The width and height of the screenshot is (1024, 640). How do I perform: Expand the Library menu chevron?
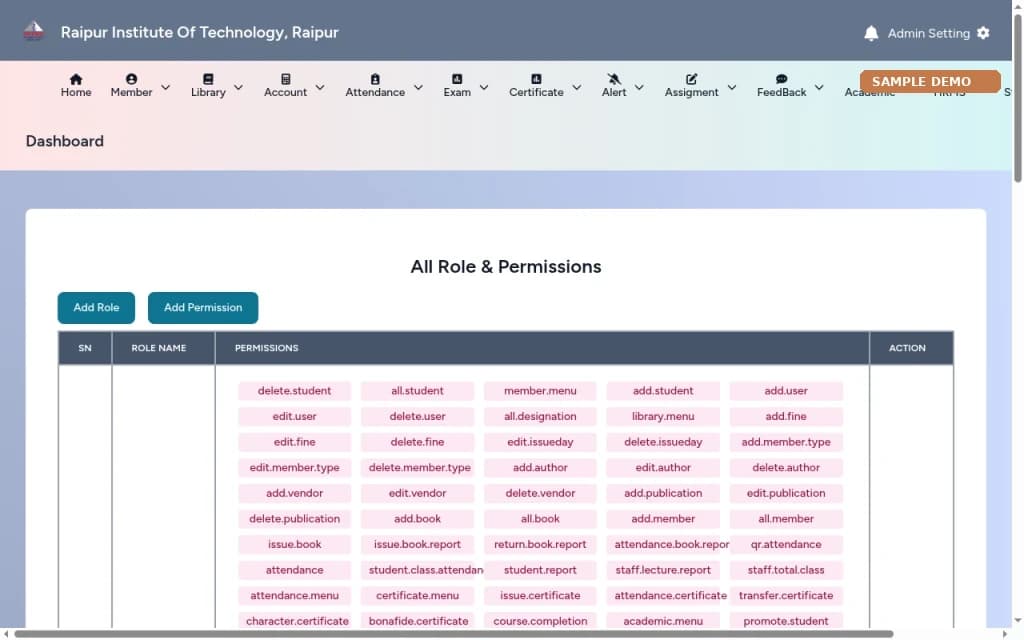(x=238, y=87)
